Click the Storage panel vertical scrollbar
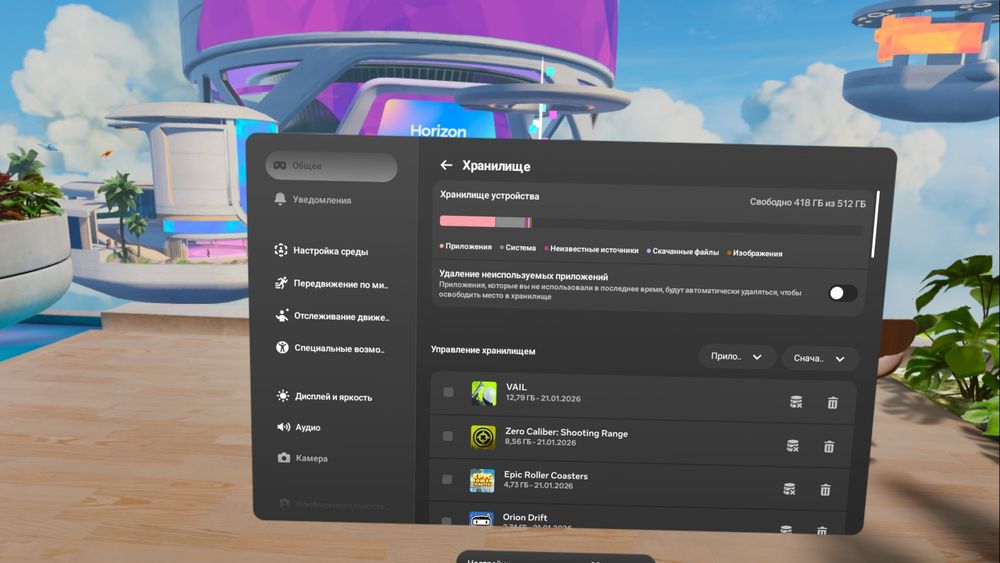Image resolution: width=1000 pixels, height=563 pixels. (876, 224)
